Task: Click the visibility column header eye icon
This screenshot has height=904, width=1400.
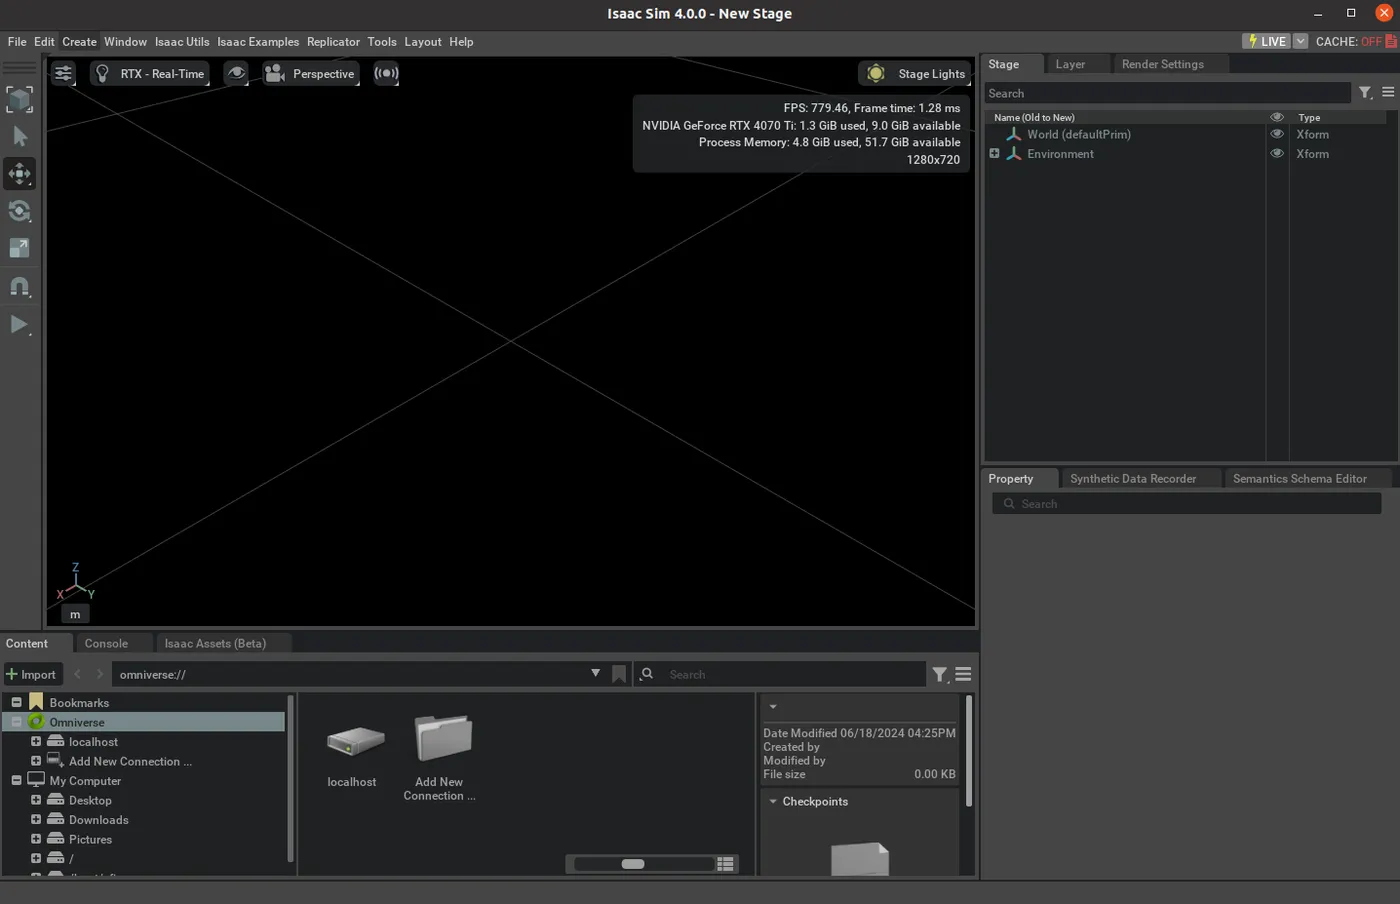Action: pos(1277,117)
